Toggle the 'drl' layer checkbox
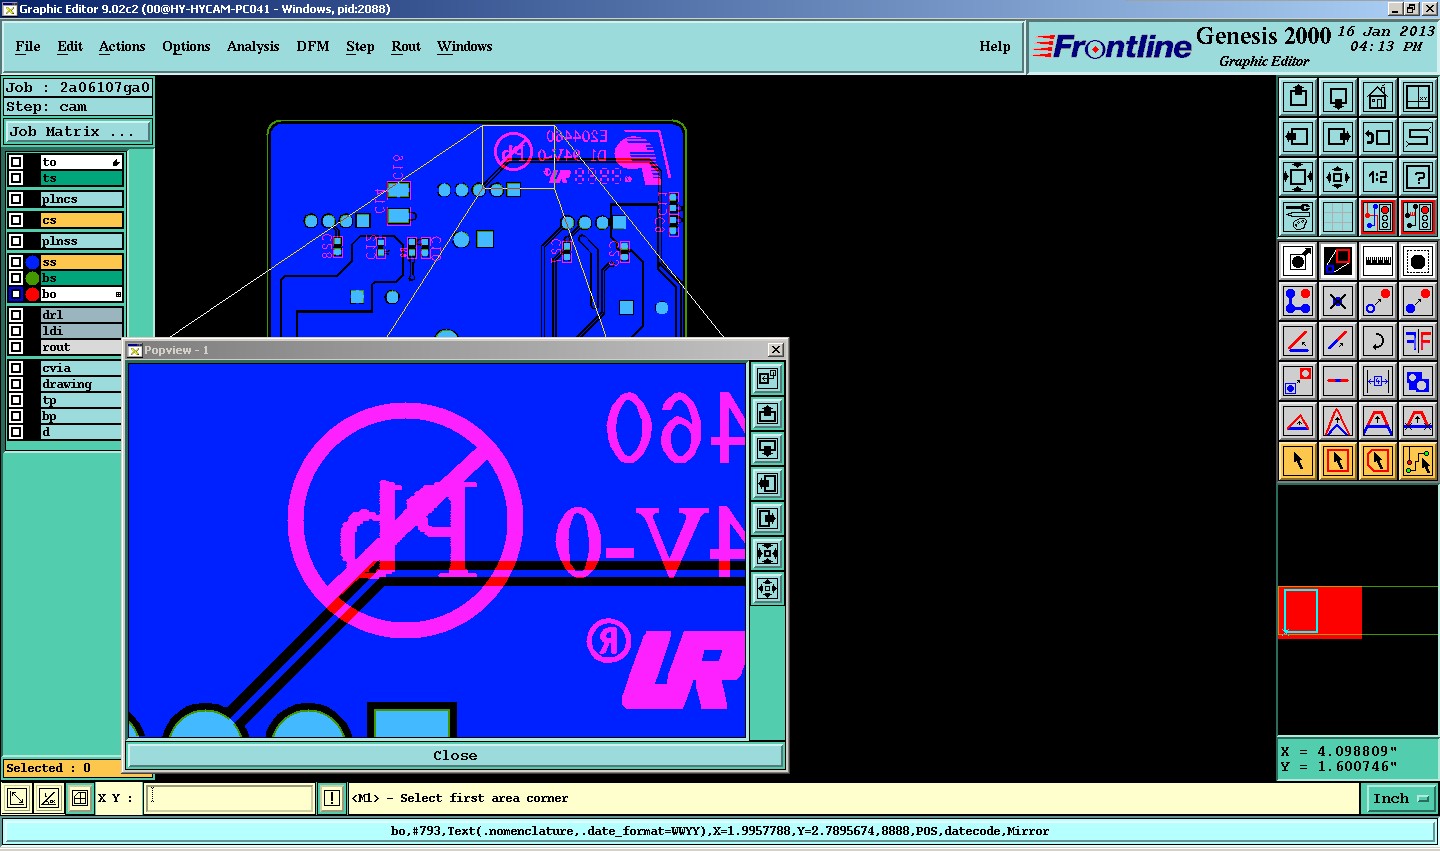 coord(16,315)
